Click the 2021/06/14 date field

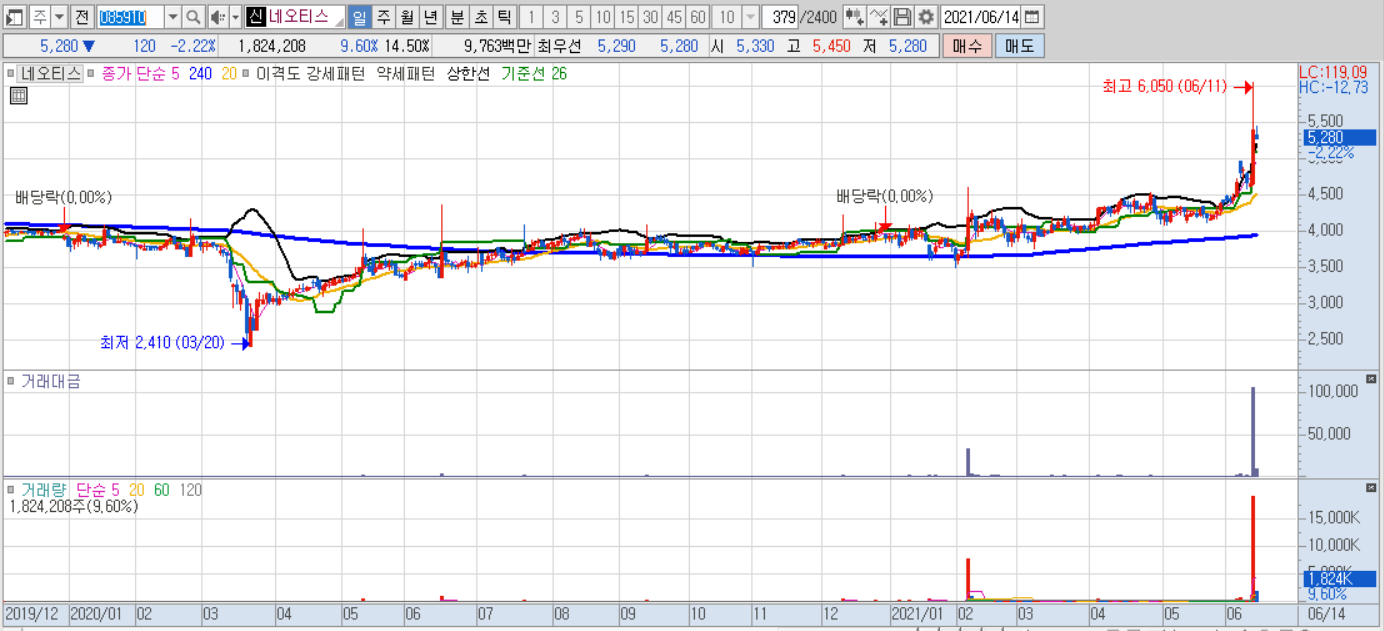pyautogui.click(x=981, y=17)
